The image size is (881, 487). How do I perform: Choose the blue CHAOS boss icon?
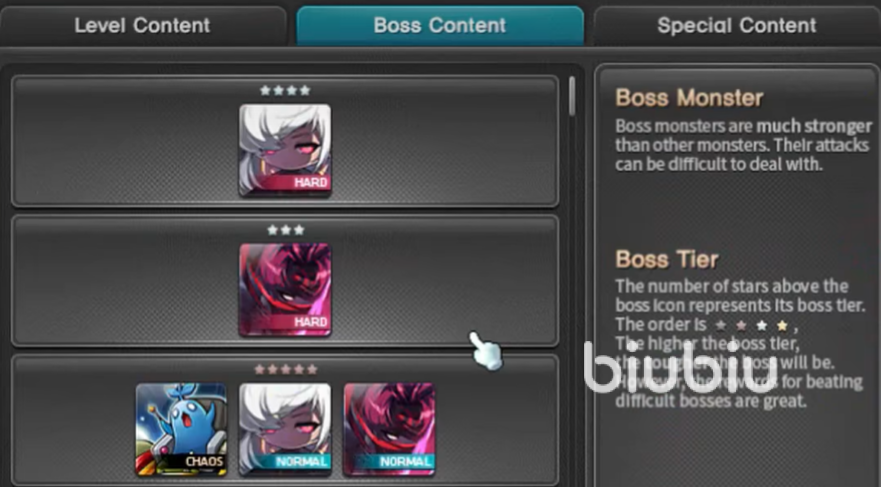[181, 429]
